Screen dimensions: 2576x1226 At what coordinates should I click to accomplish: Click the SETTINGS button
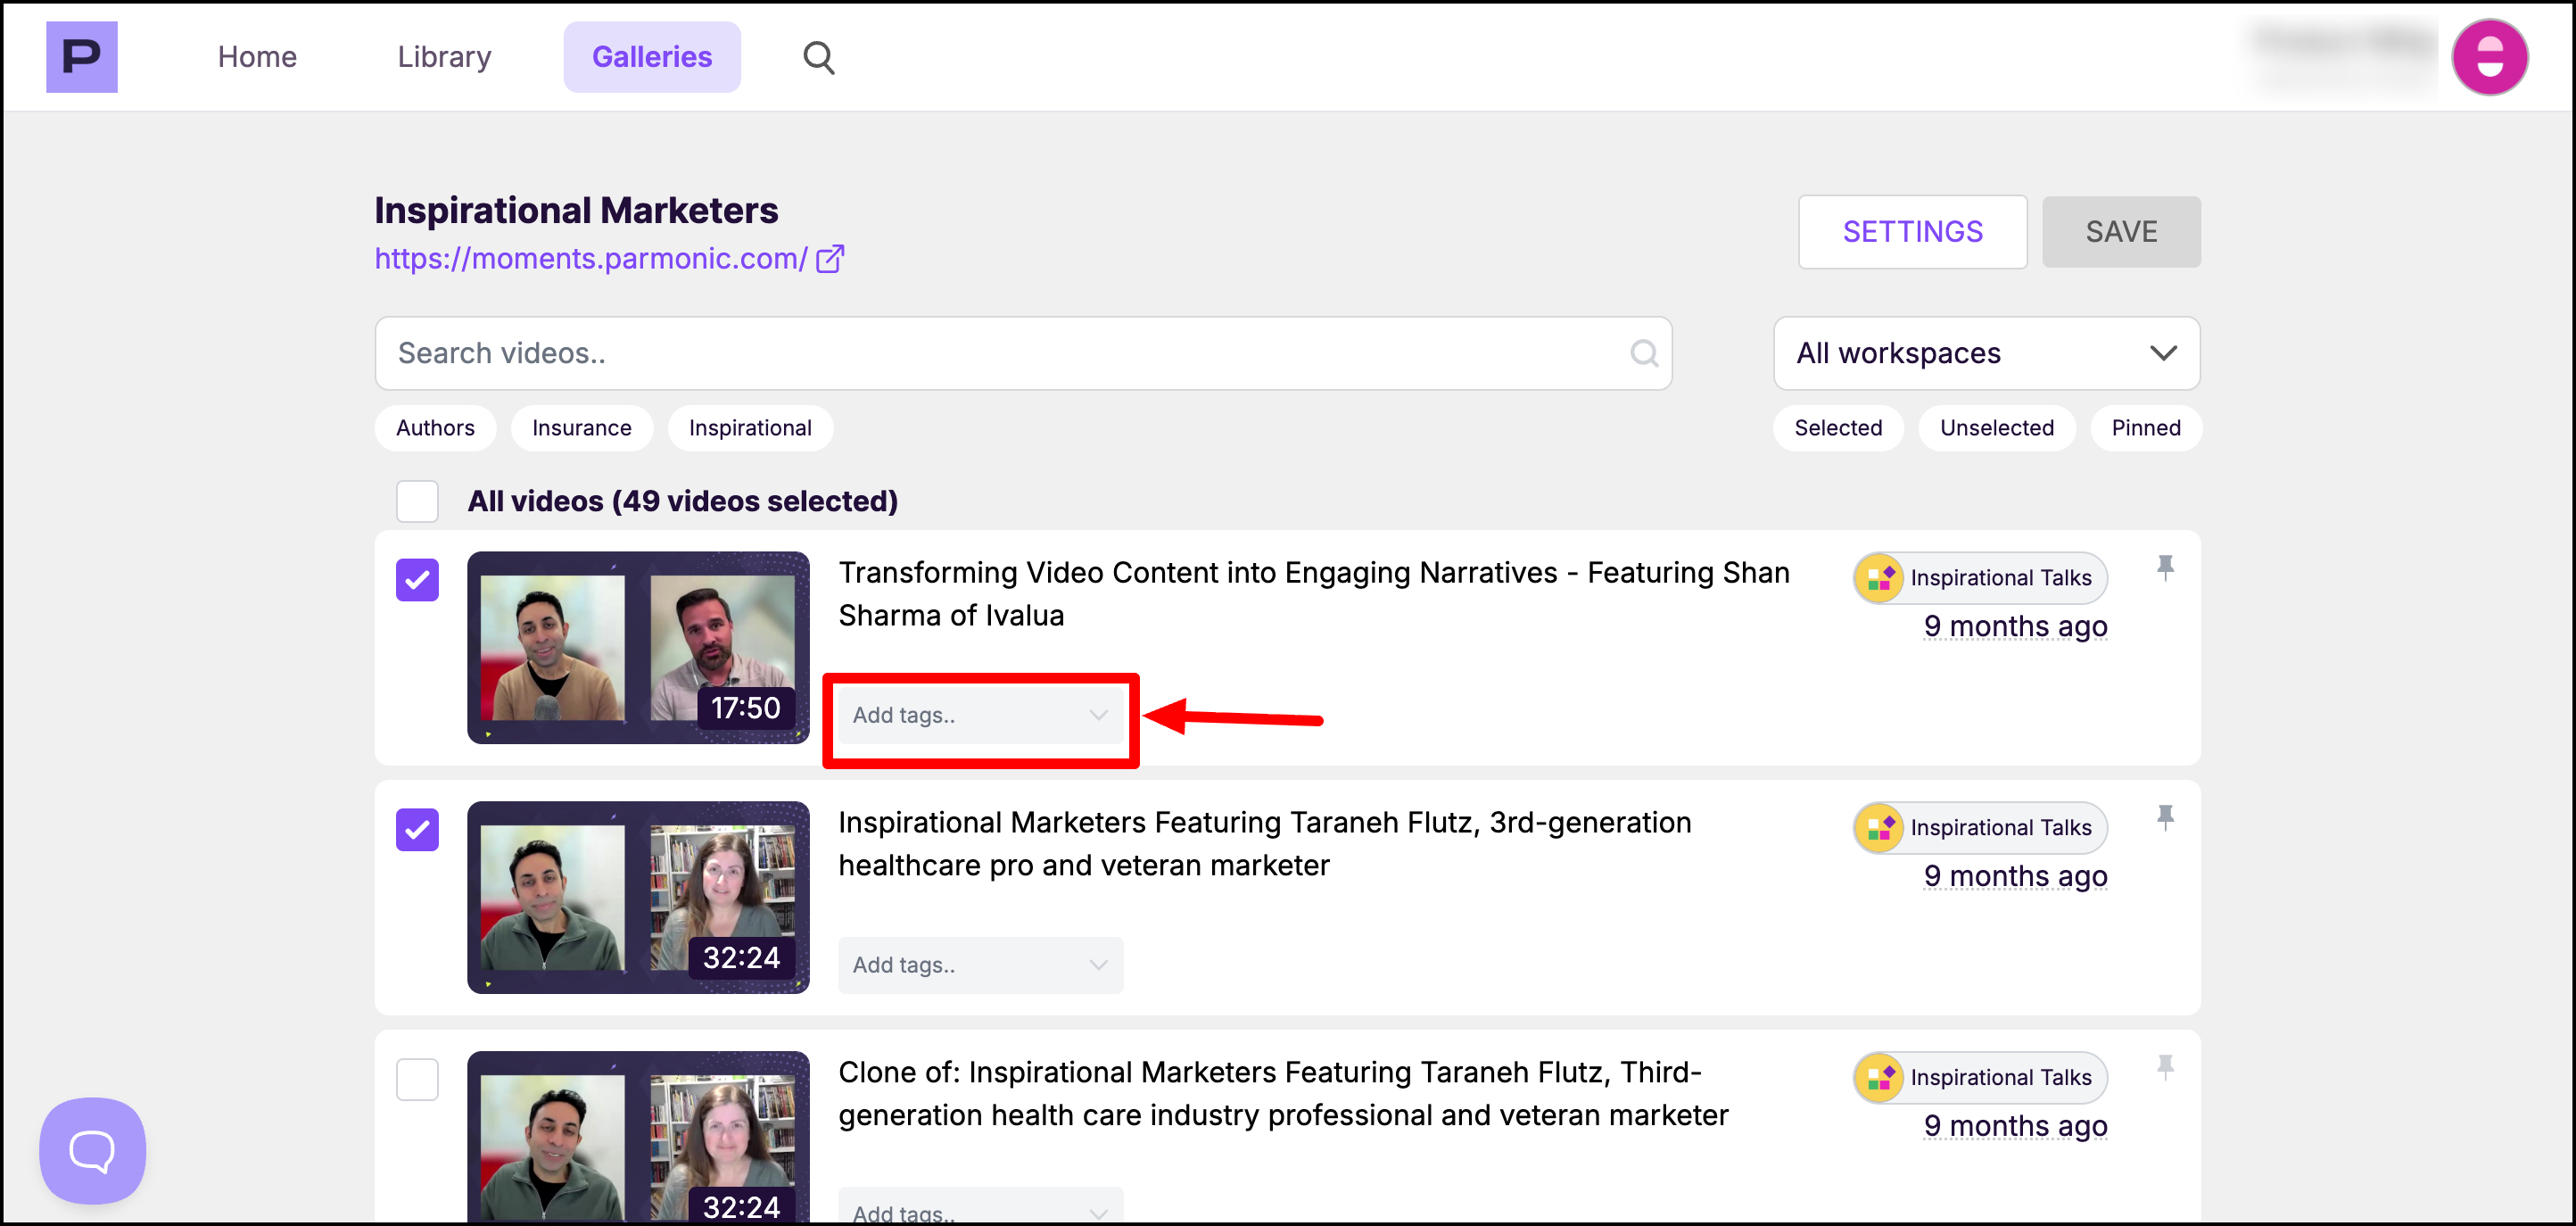coord(1911,232)
